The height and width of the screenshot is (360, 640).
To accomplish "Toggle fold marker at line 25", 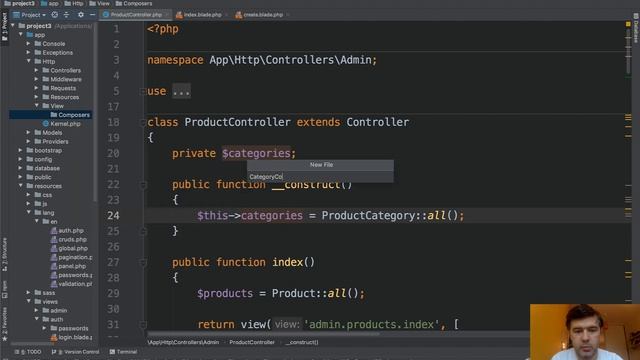I will point(143,231).
